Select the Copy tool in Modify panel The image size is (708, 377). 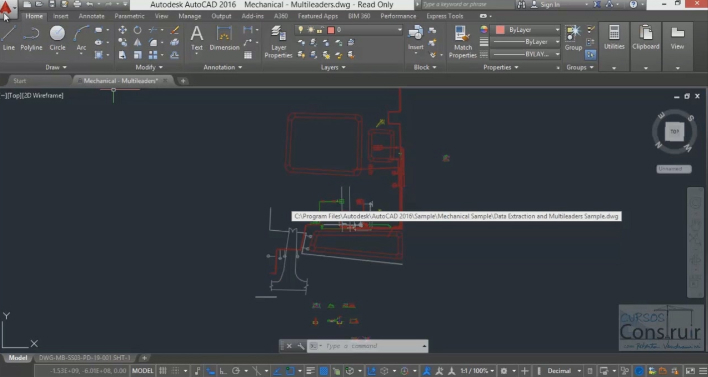[x=122, y=42]
